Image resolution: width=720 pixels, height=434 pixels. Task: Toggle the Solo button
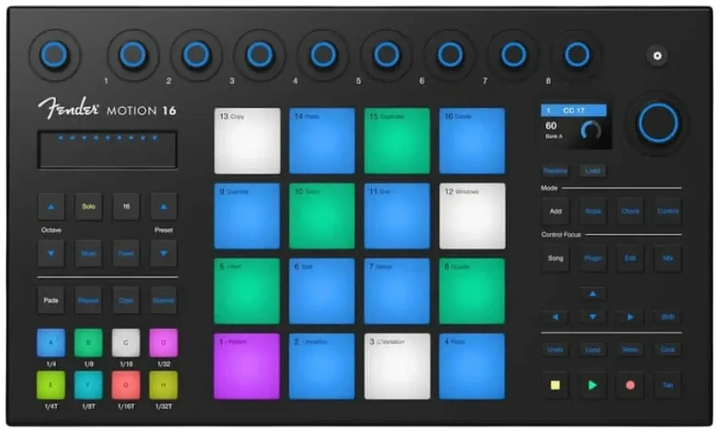tap(89, 207)
